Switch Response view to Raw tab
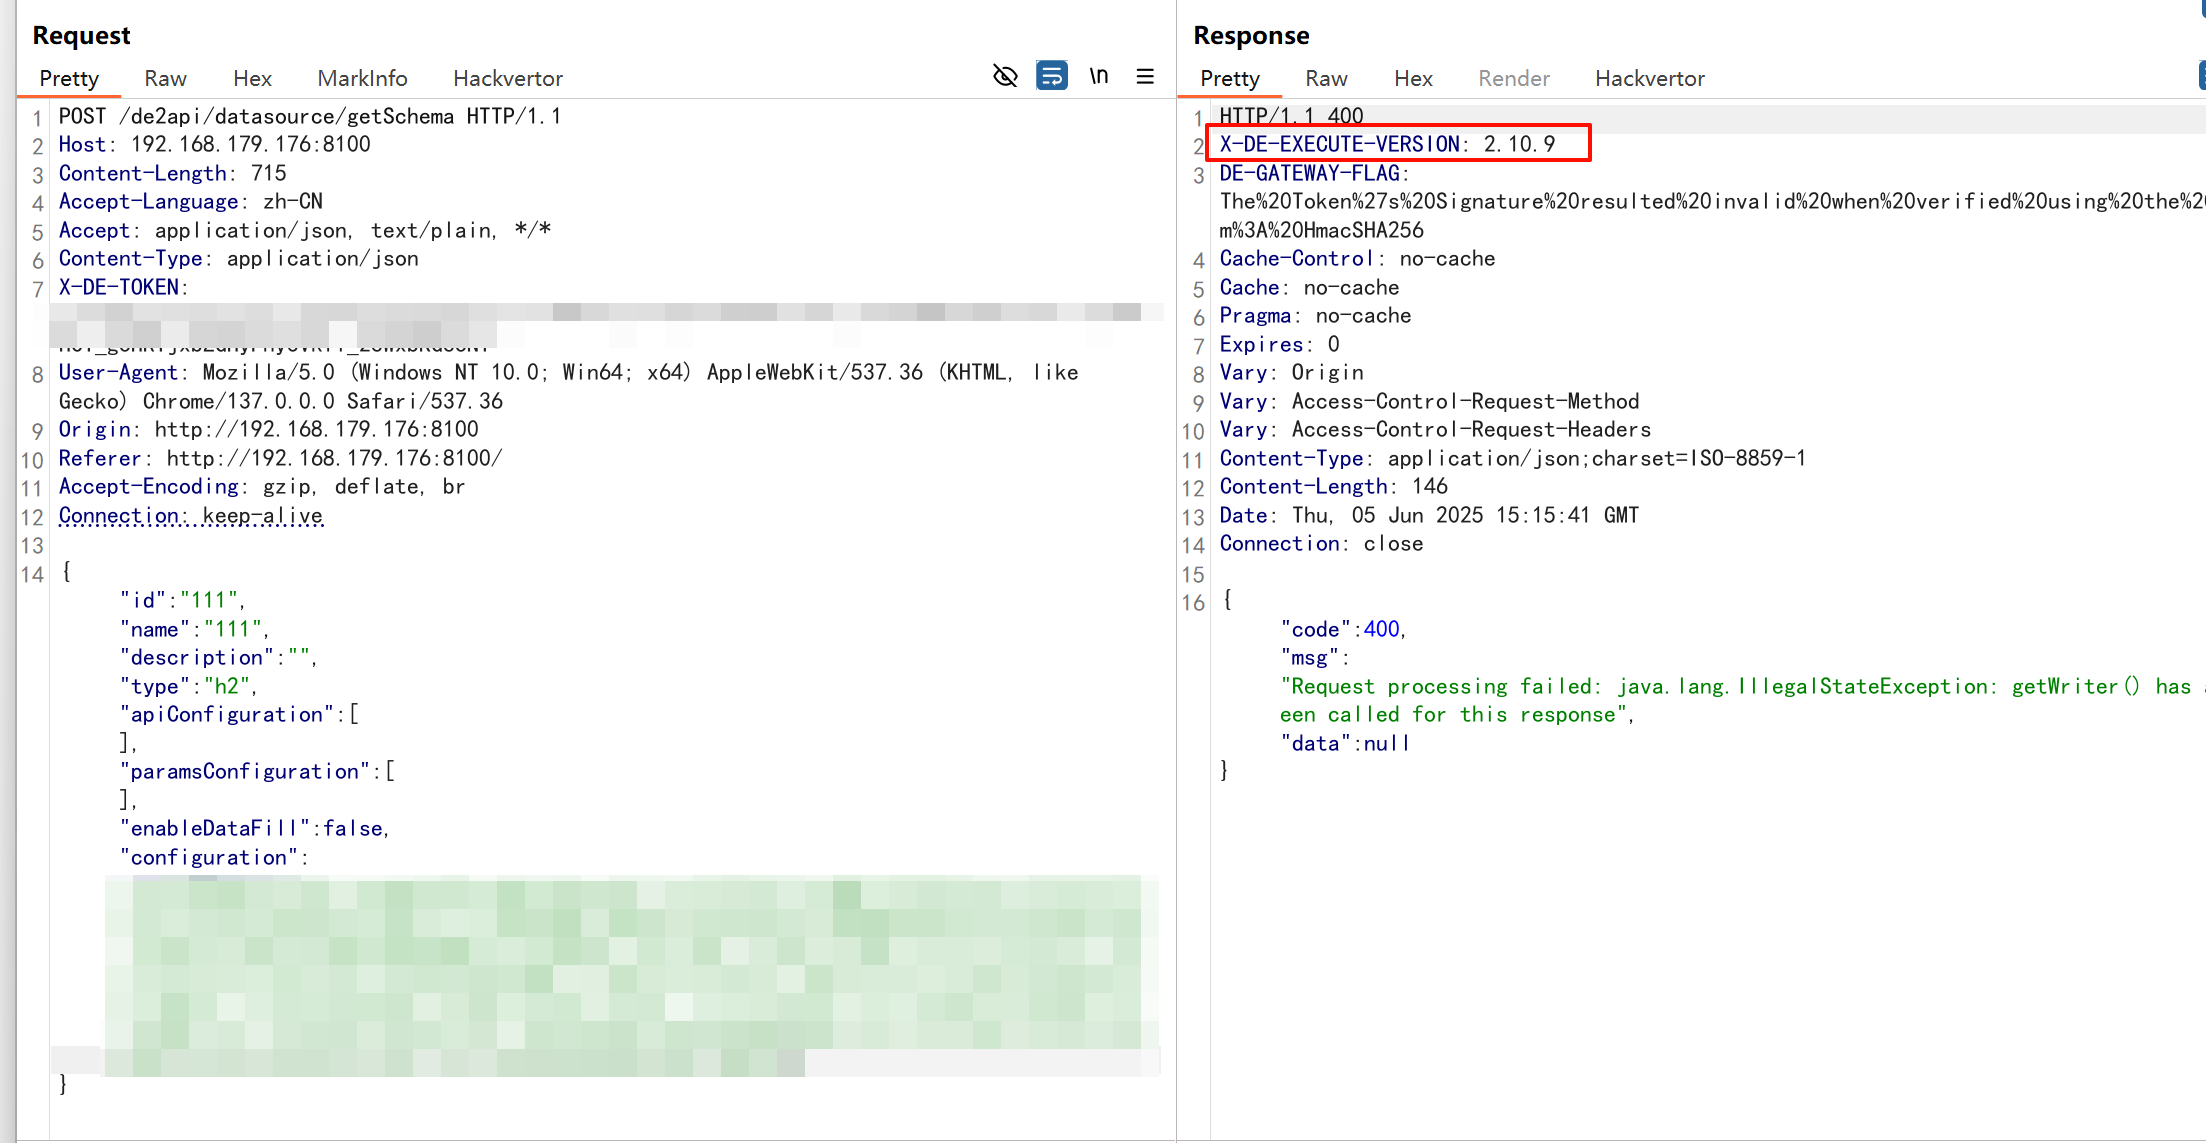This screenshot has width=2206, height=1143. pyautogui.click(x=1326, y=78)
